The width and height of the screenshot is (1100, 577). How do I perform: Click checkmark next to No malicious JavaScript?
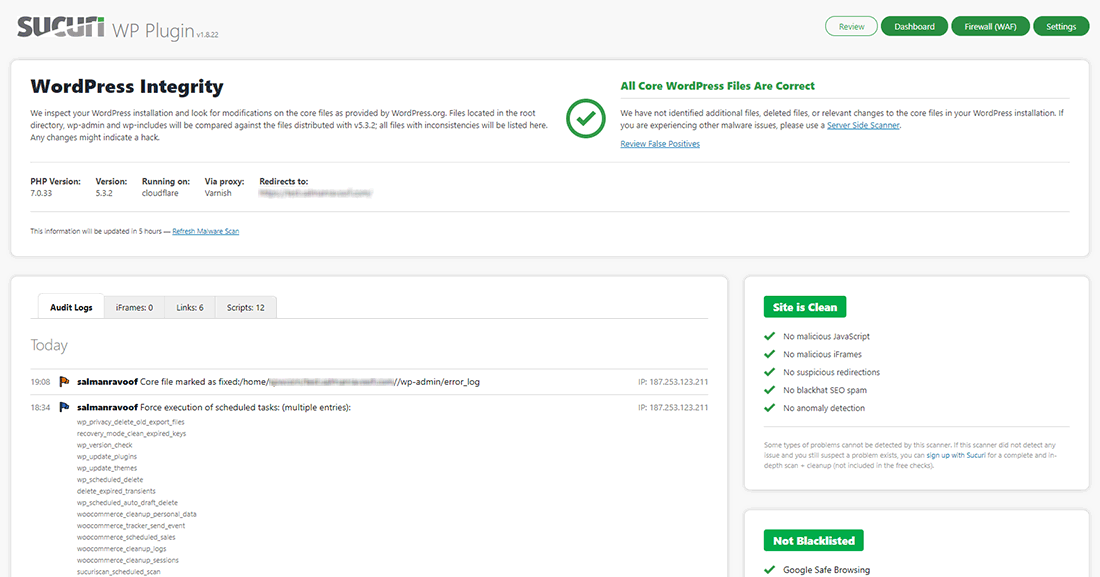pos(769,337)
